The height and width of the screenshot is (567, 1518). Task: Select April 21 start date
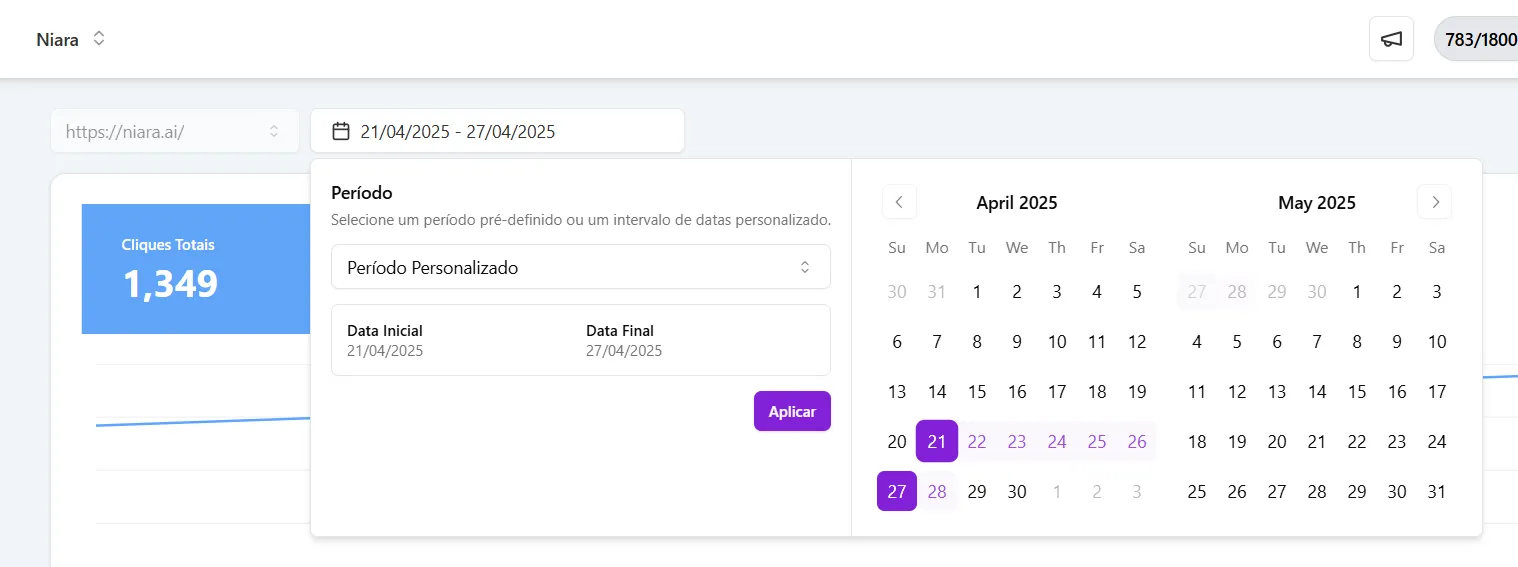pyautogui.click(x=936, y=441)
